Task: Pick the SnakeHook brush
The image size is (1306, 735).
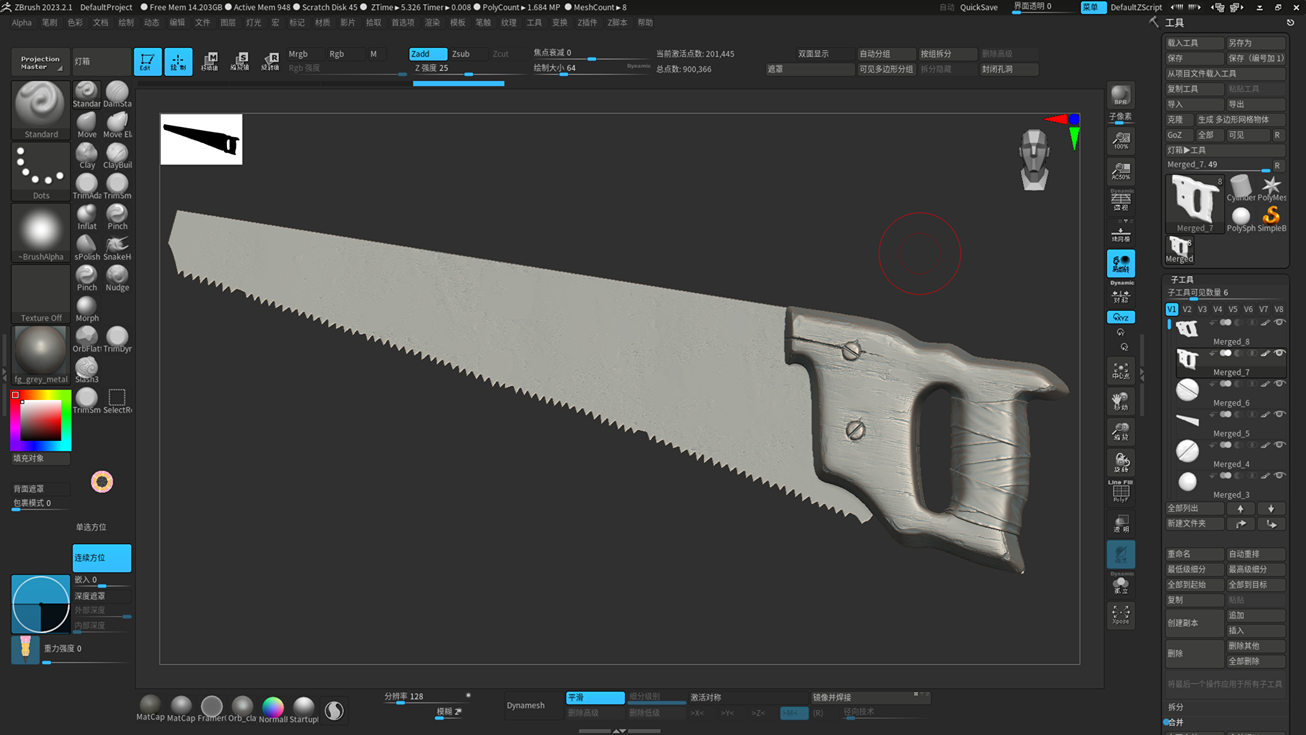Action: pyautogui.click(x=117, y=246)
